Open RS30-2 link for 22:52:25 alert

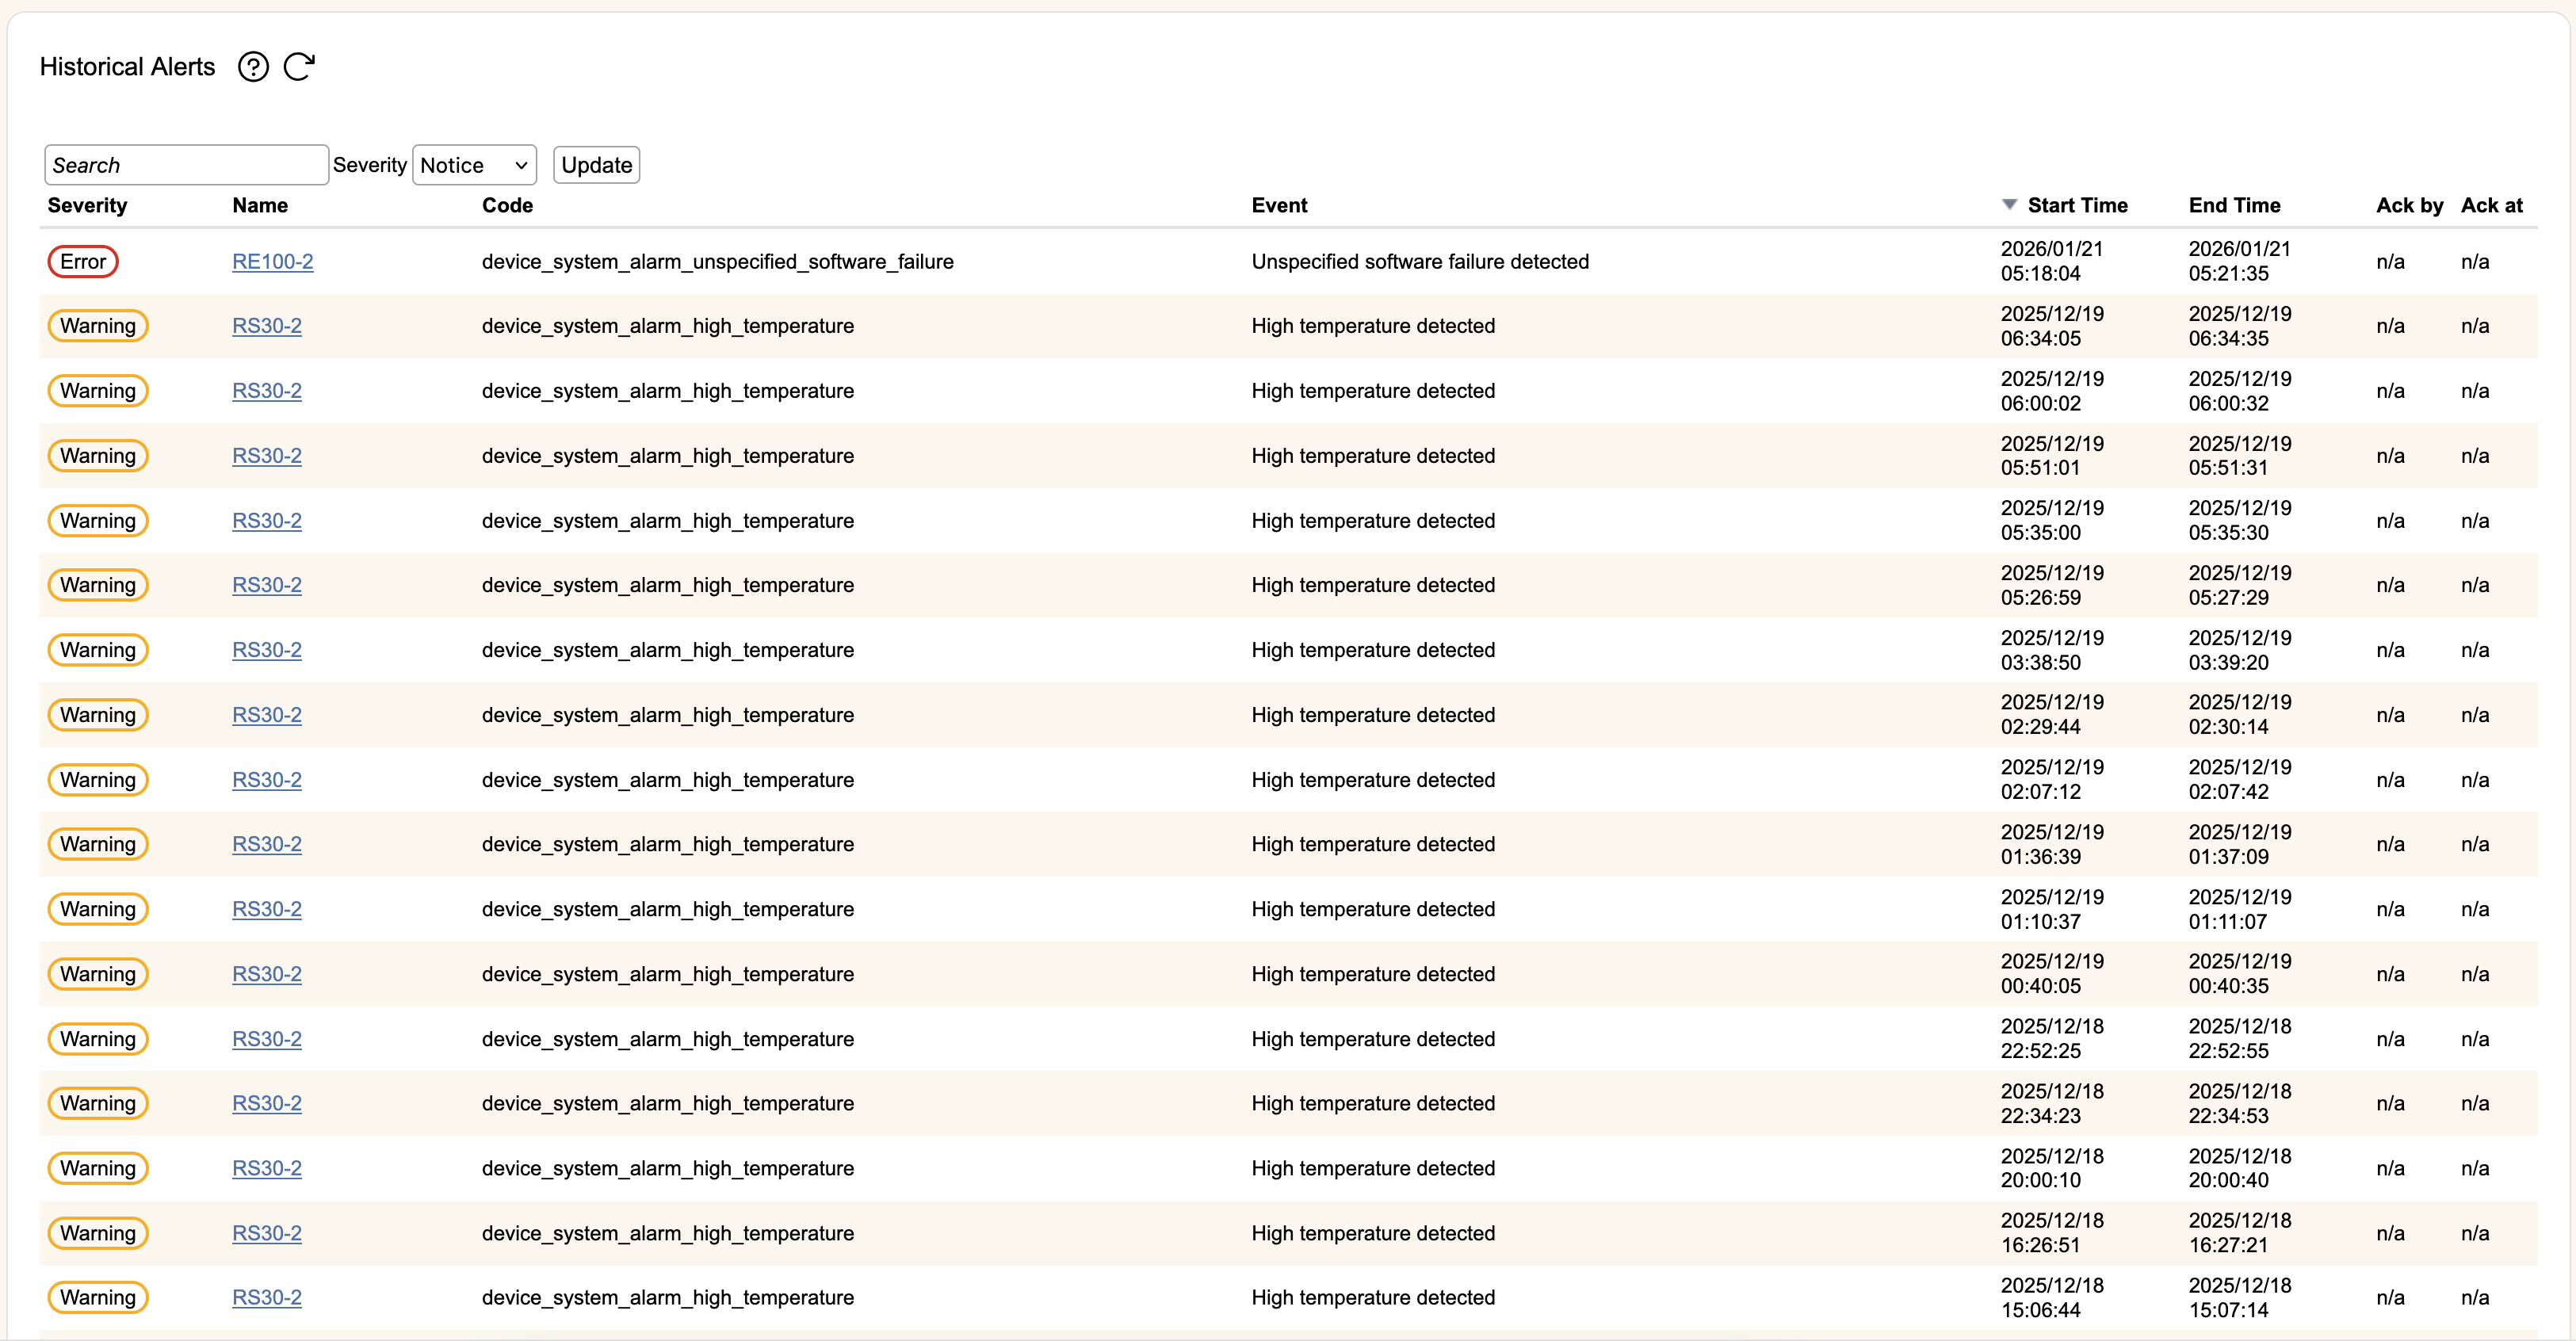tap(267, 1039)
